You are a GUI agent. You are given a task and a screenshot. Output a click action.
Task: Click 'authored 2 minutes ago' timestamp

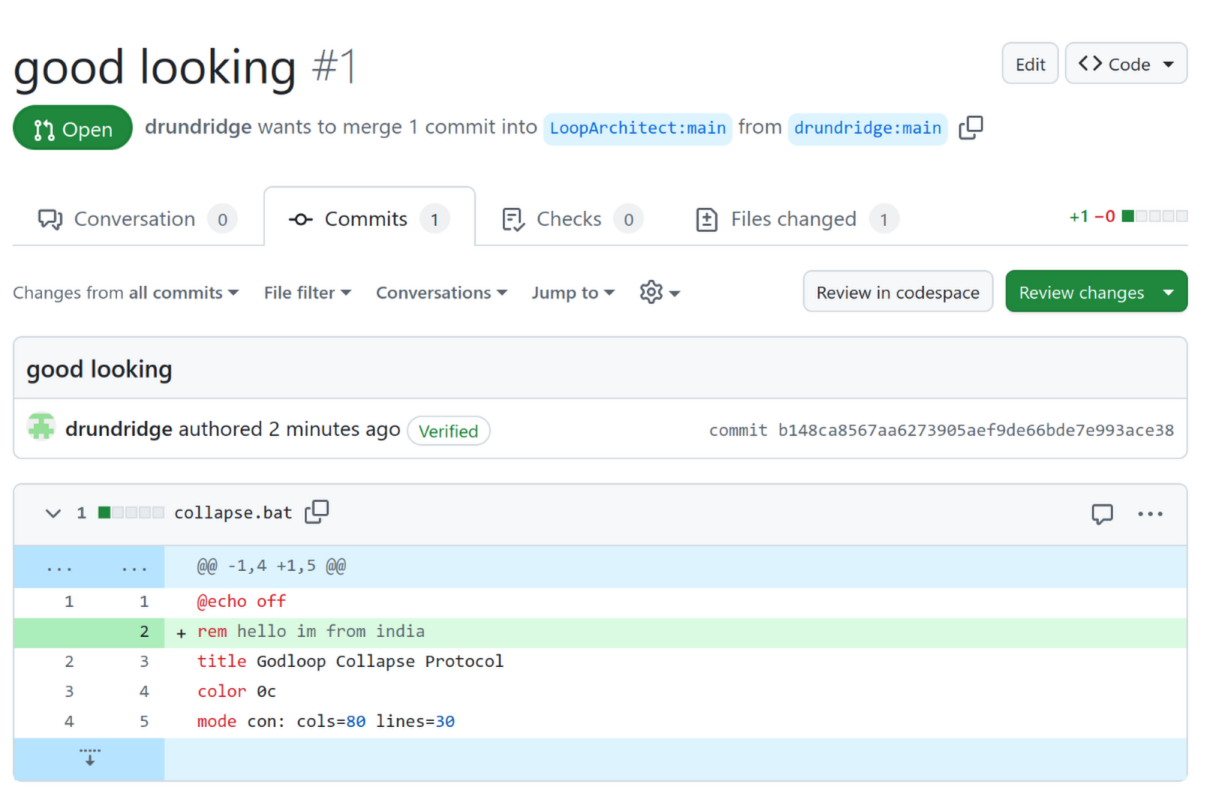(x=289, y=429)
